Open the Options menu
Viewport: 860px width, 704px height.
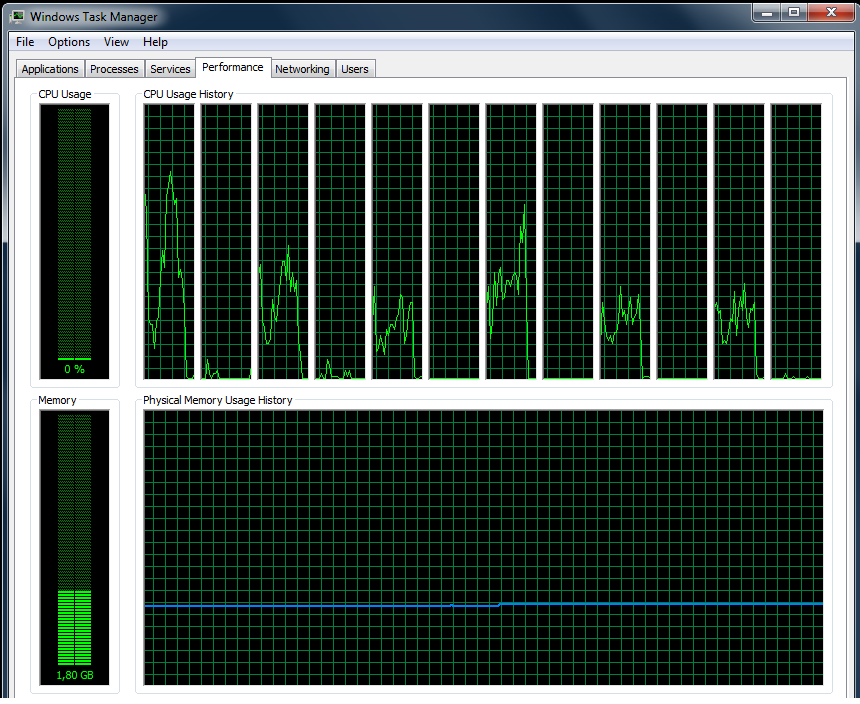[x=69, y=42]
